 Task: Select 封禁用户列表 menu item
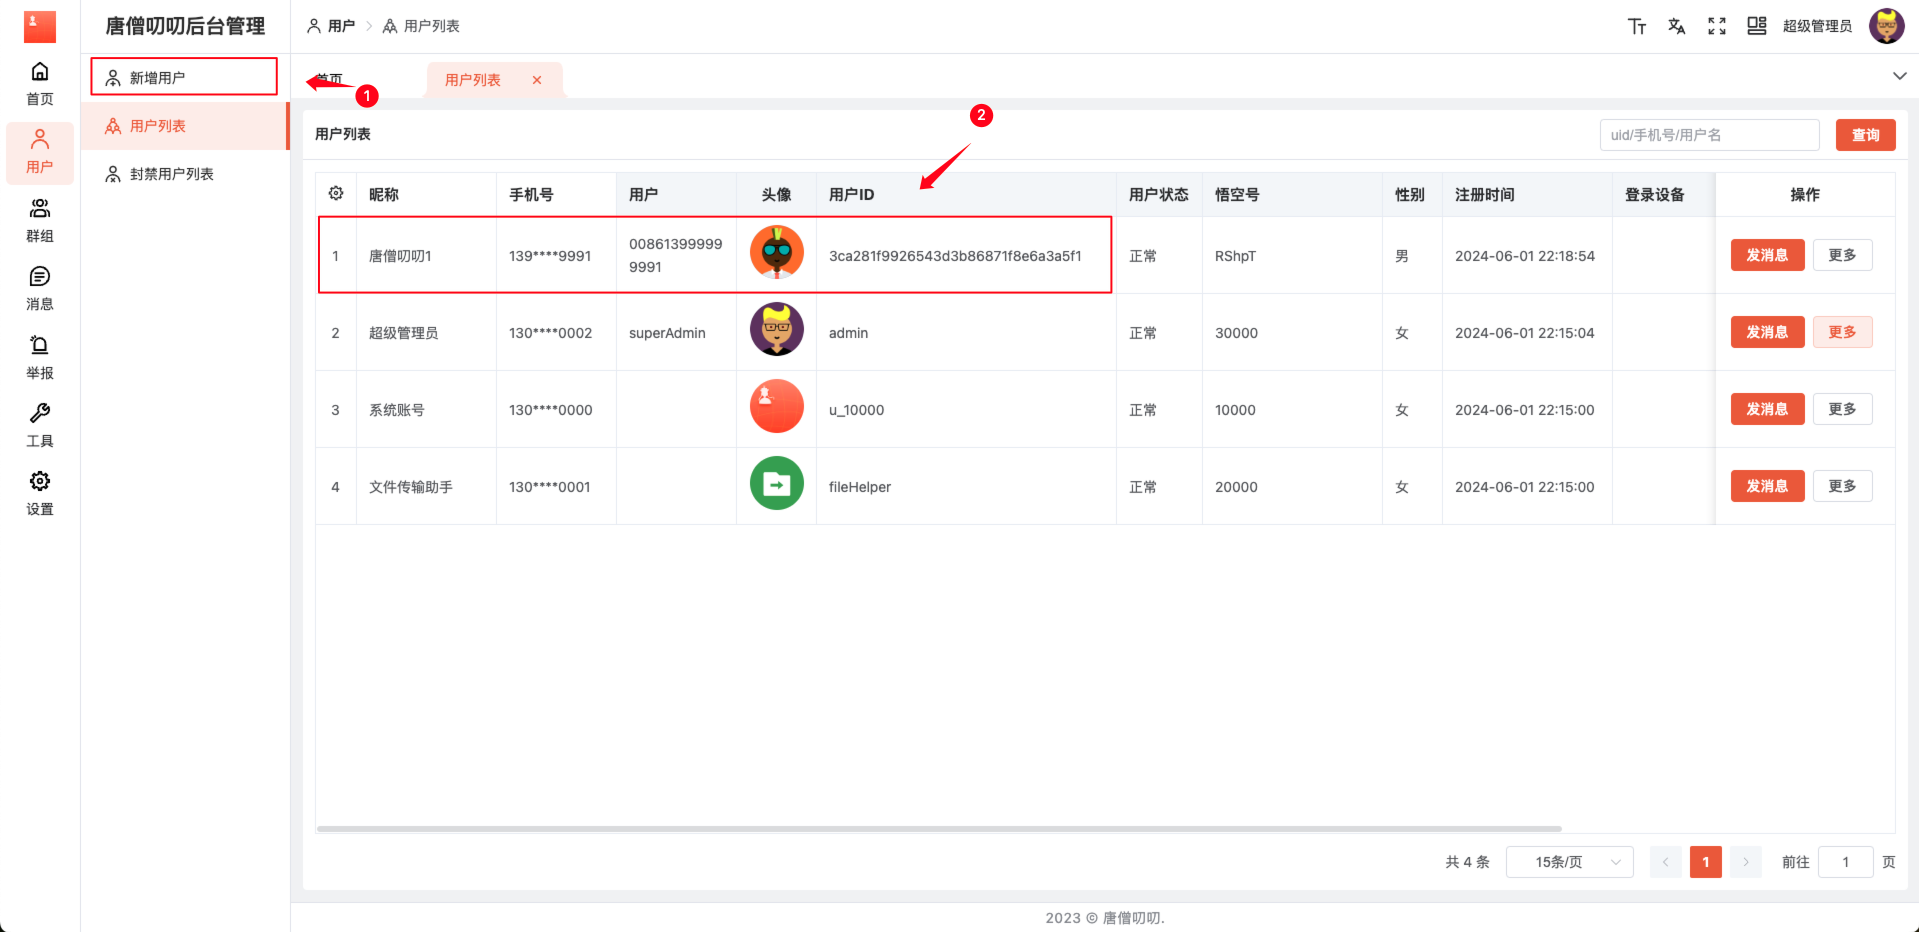click(172, 174)
